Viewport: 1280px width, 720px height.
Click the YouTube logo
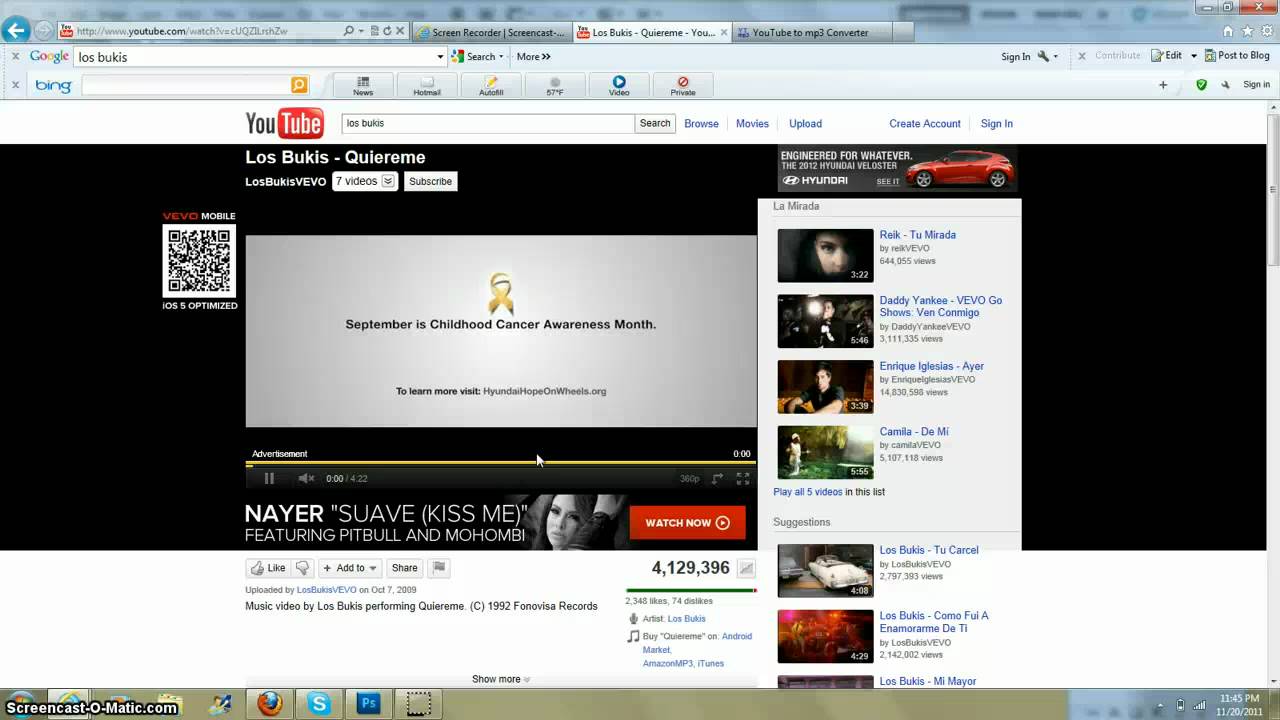click(x=284, y=123)
